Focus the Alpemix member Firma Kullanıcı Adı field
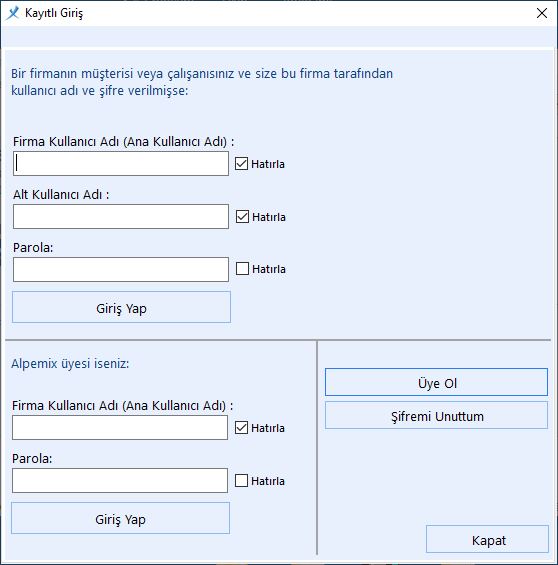The image size is (558, 565). click(120, 427)
